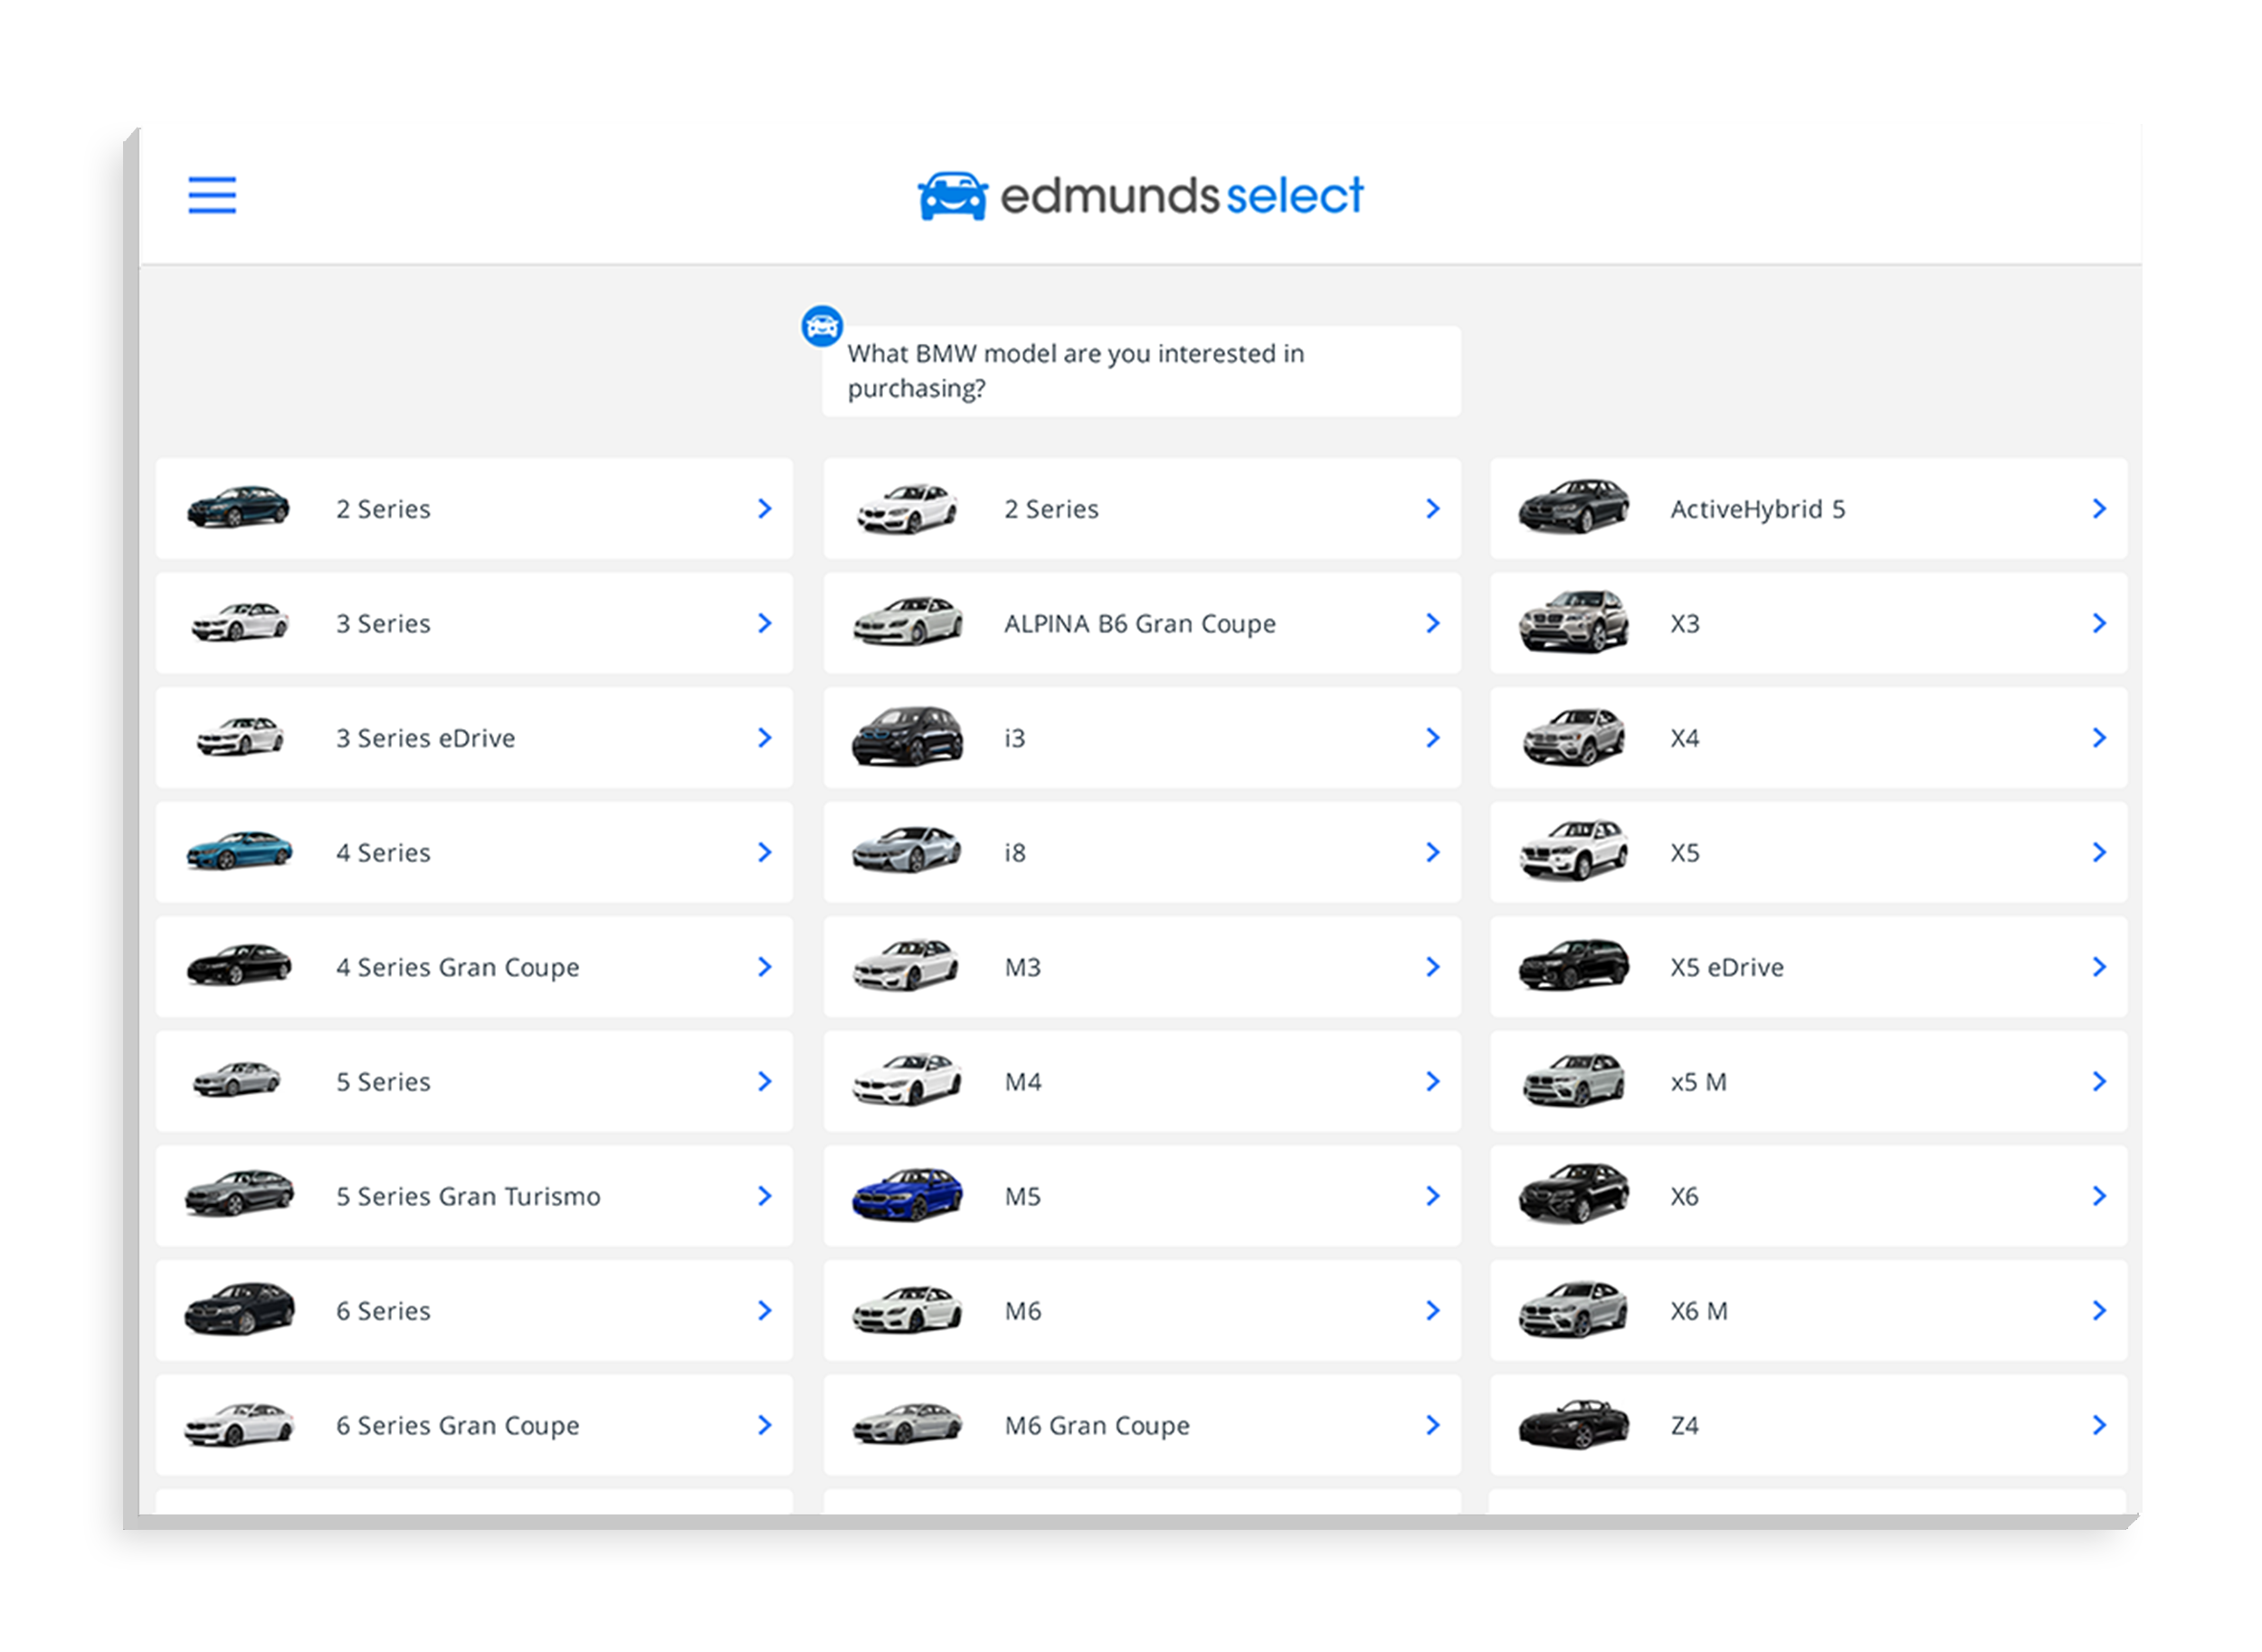Click the arrow on the 6 Series row (not Gran Coupe)
The image size is (2262, 1652).
coord(765,1310)
